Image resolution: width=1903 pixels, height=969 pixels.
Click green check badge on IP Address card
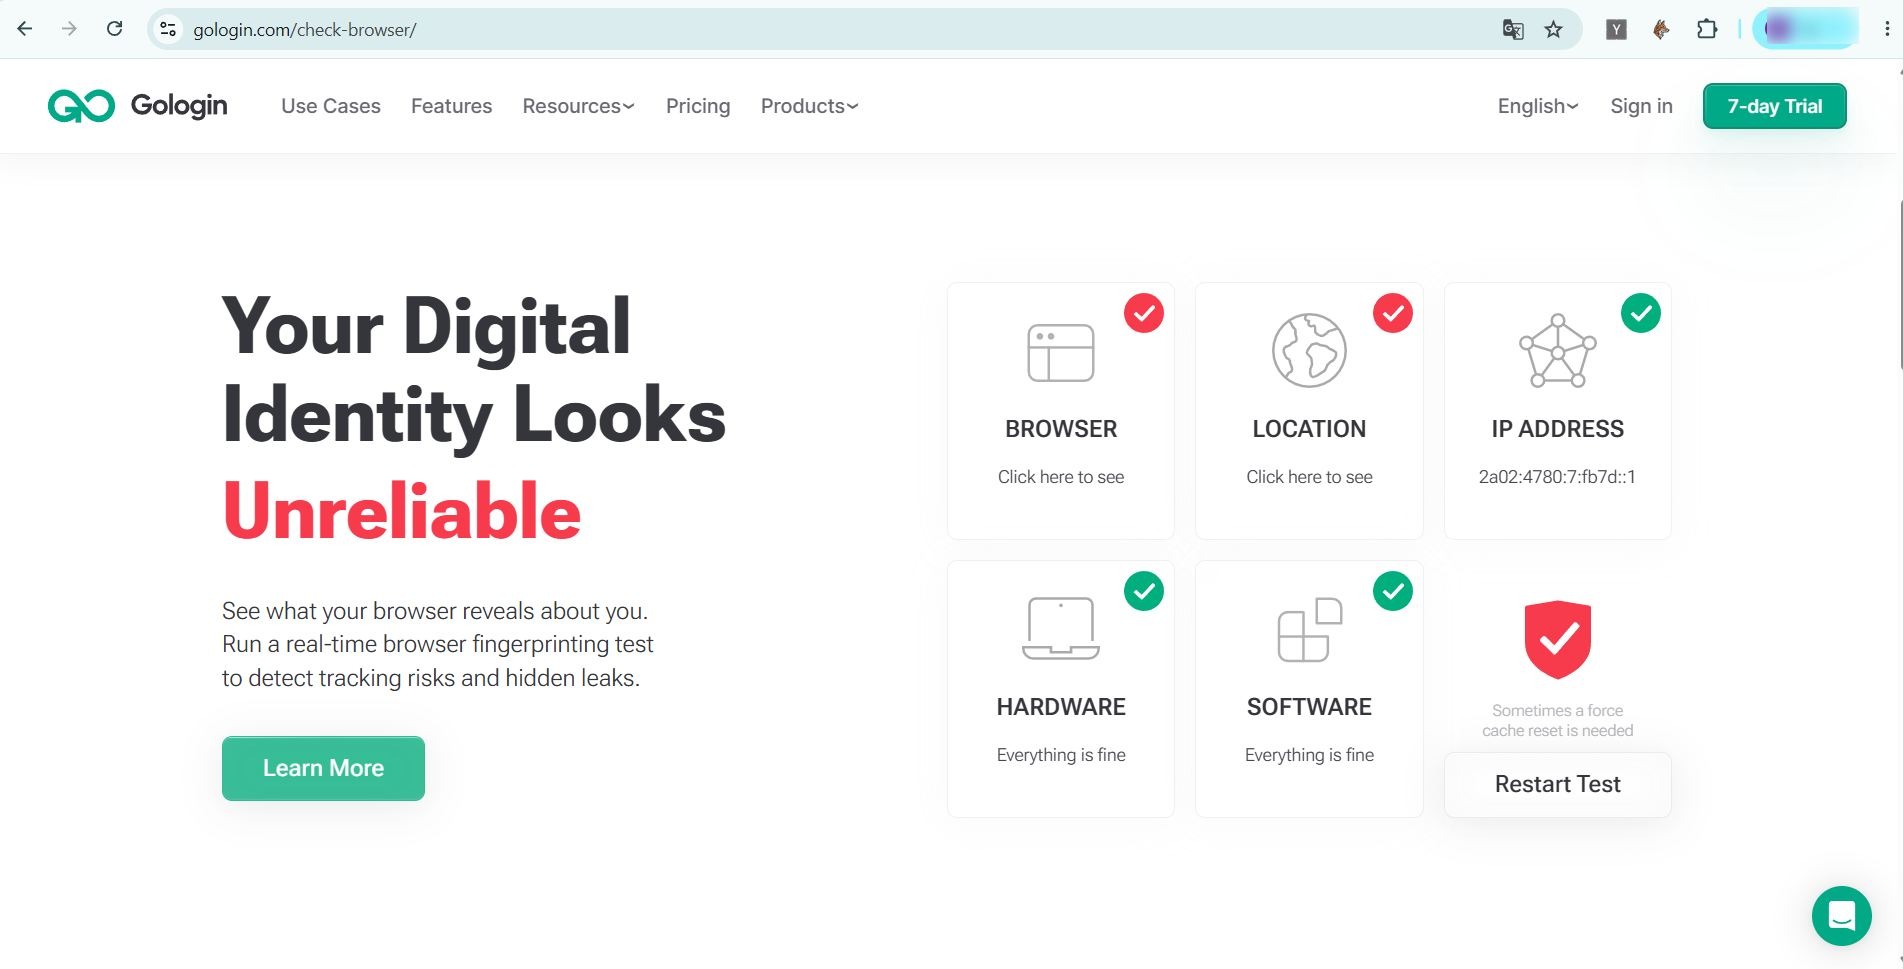1641,313
